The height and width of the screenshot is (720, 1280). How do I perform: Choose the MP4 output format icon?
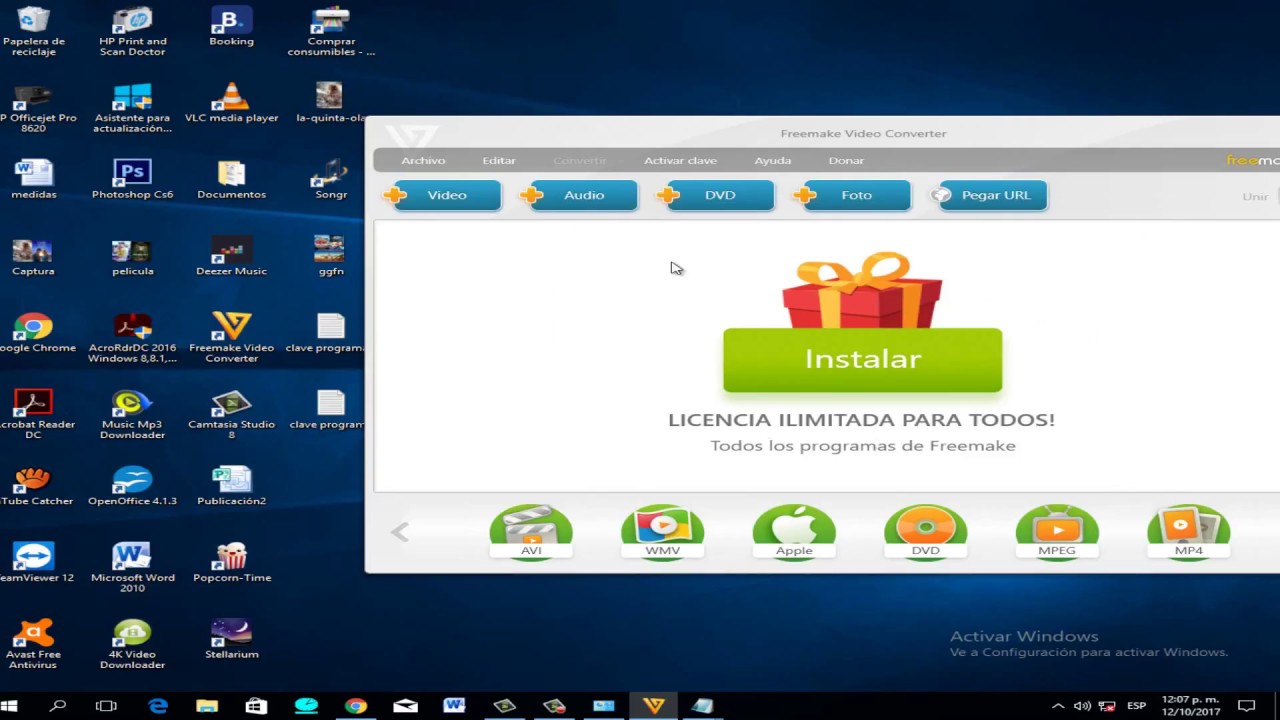click(1188, 531)
